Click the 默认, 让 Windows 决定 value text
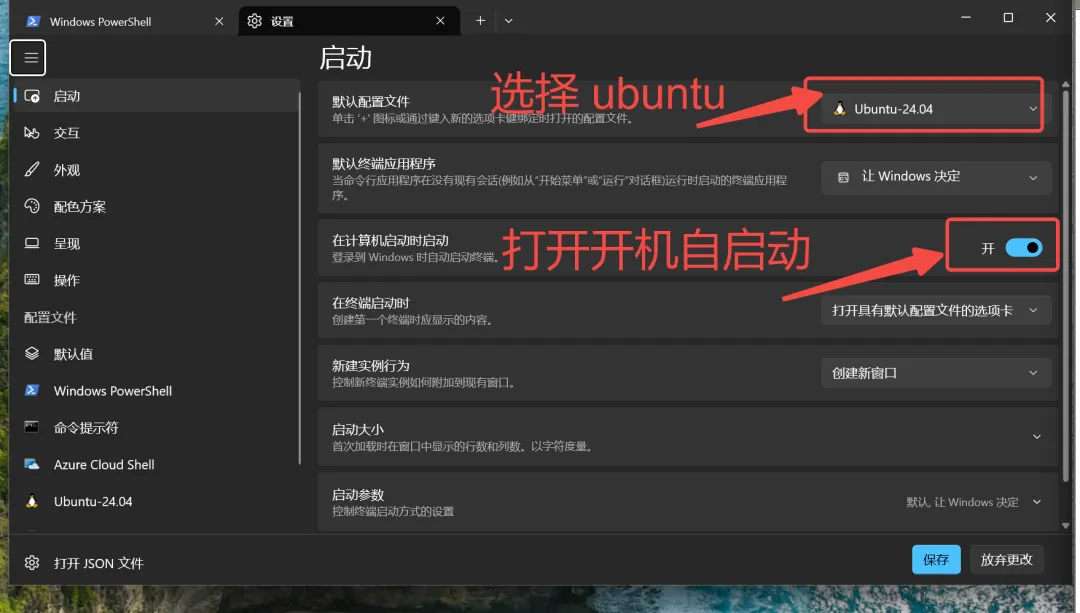The image size is (1080, 613). click(x=962, y=502)
